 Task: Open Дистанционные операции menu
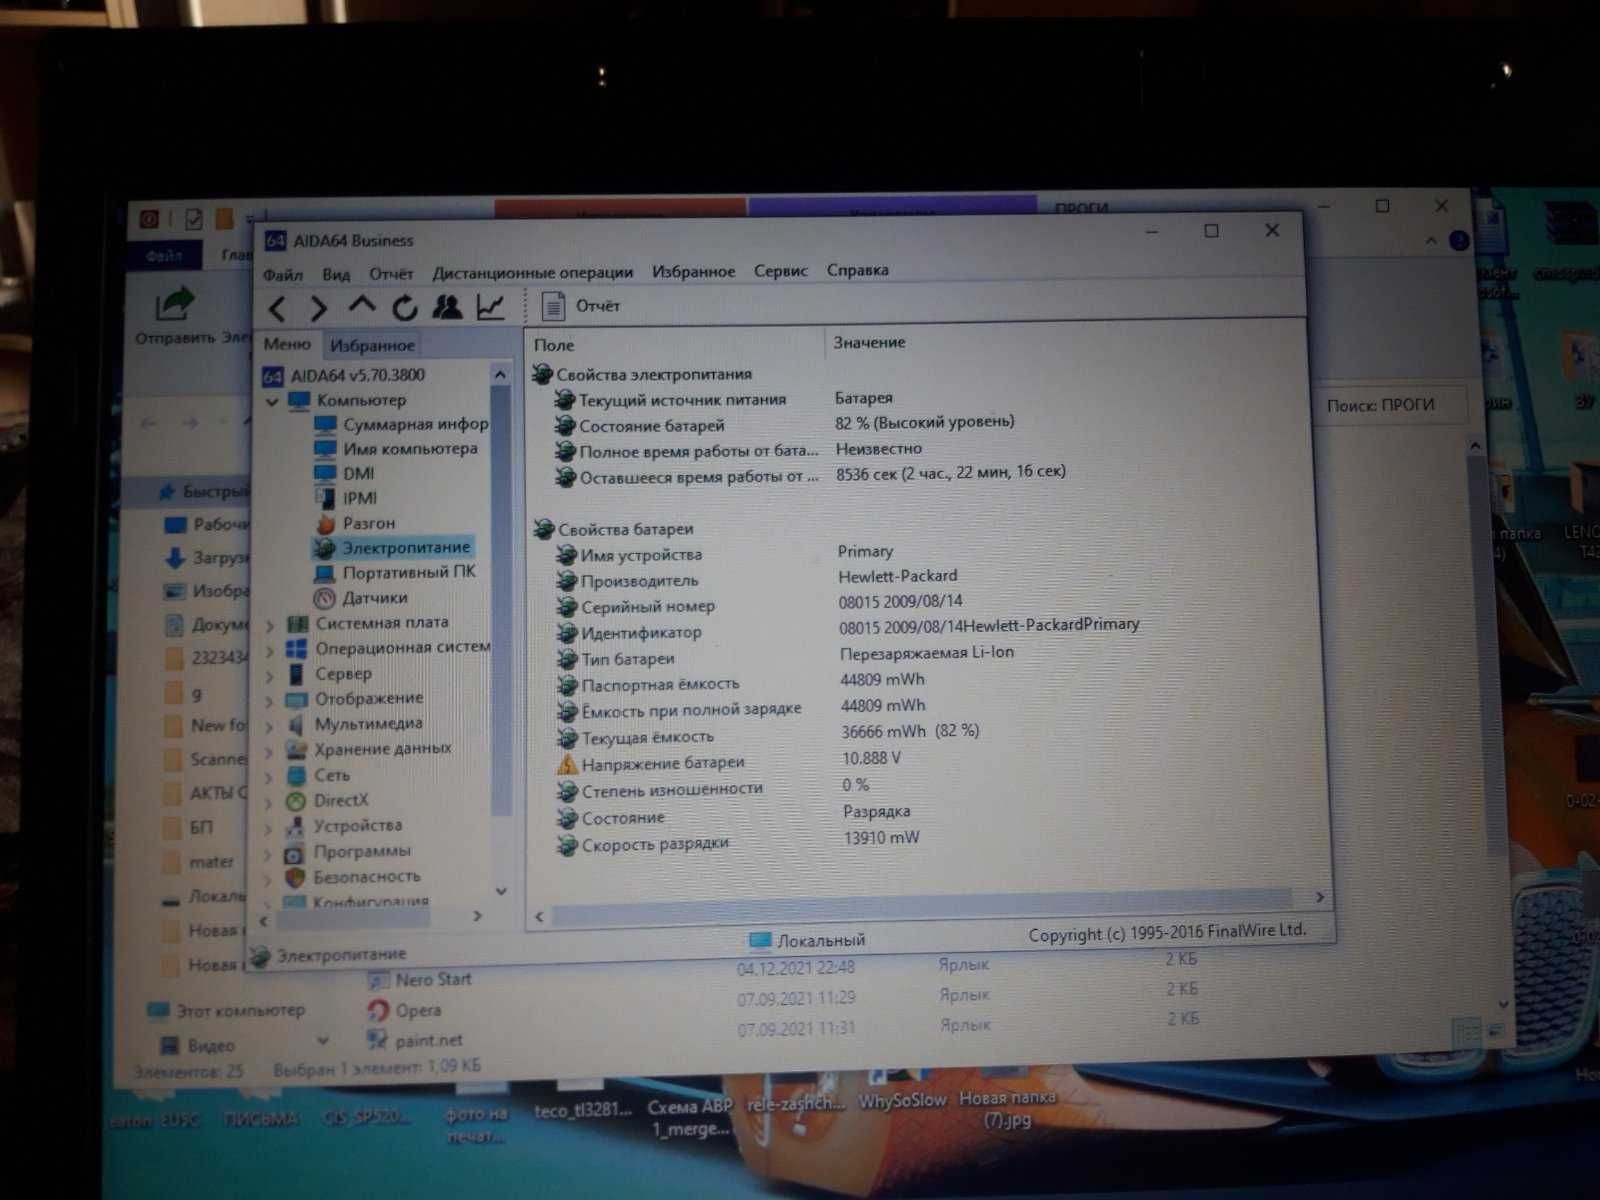pos(533,272)
